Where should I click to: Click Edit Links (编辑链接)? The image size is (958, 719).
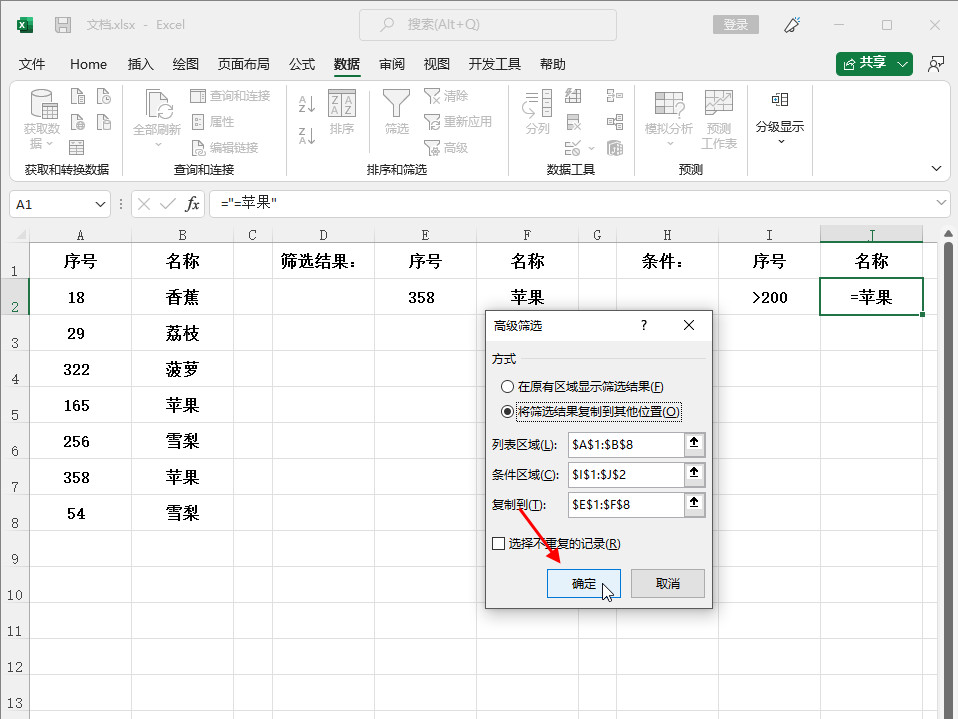[x=225, y=147]
